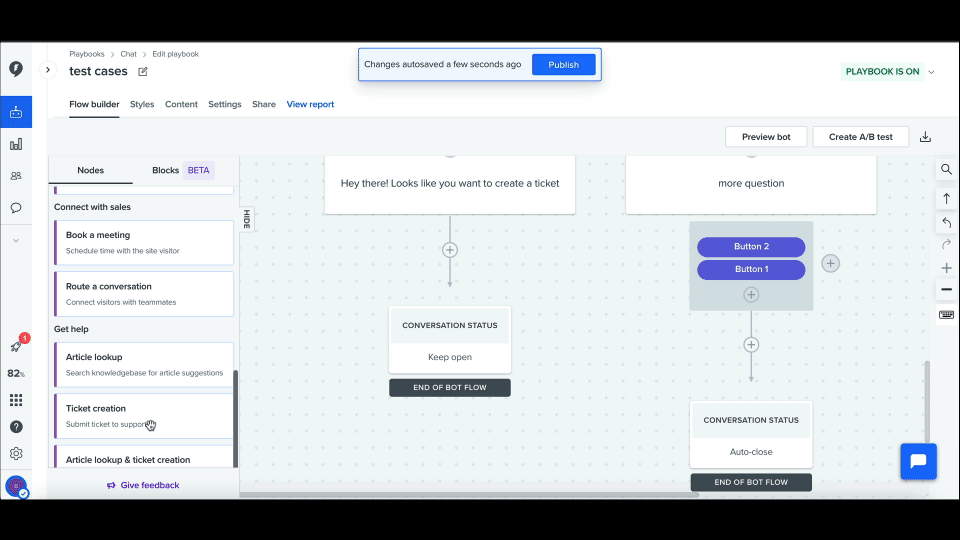The height and width of the screenshot is (540, 960).
Task: Zoom out with the minus toolbar icon
Action: click(x=946, y=290)
